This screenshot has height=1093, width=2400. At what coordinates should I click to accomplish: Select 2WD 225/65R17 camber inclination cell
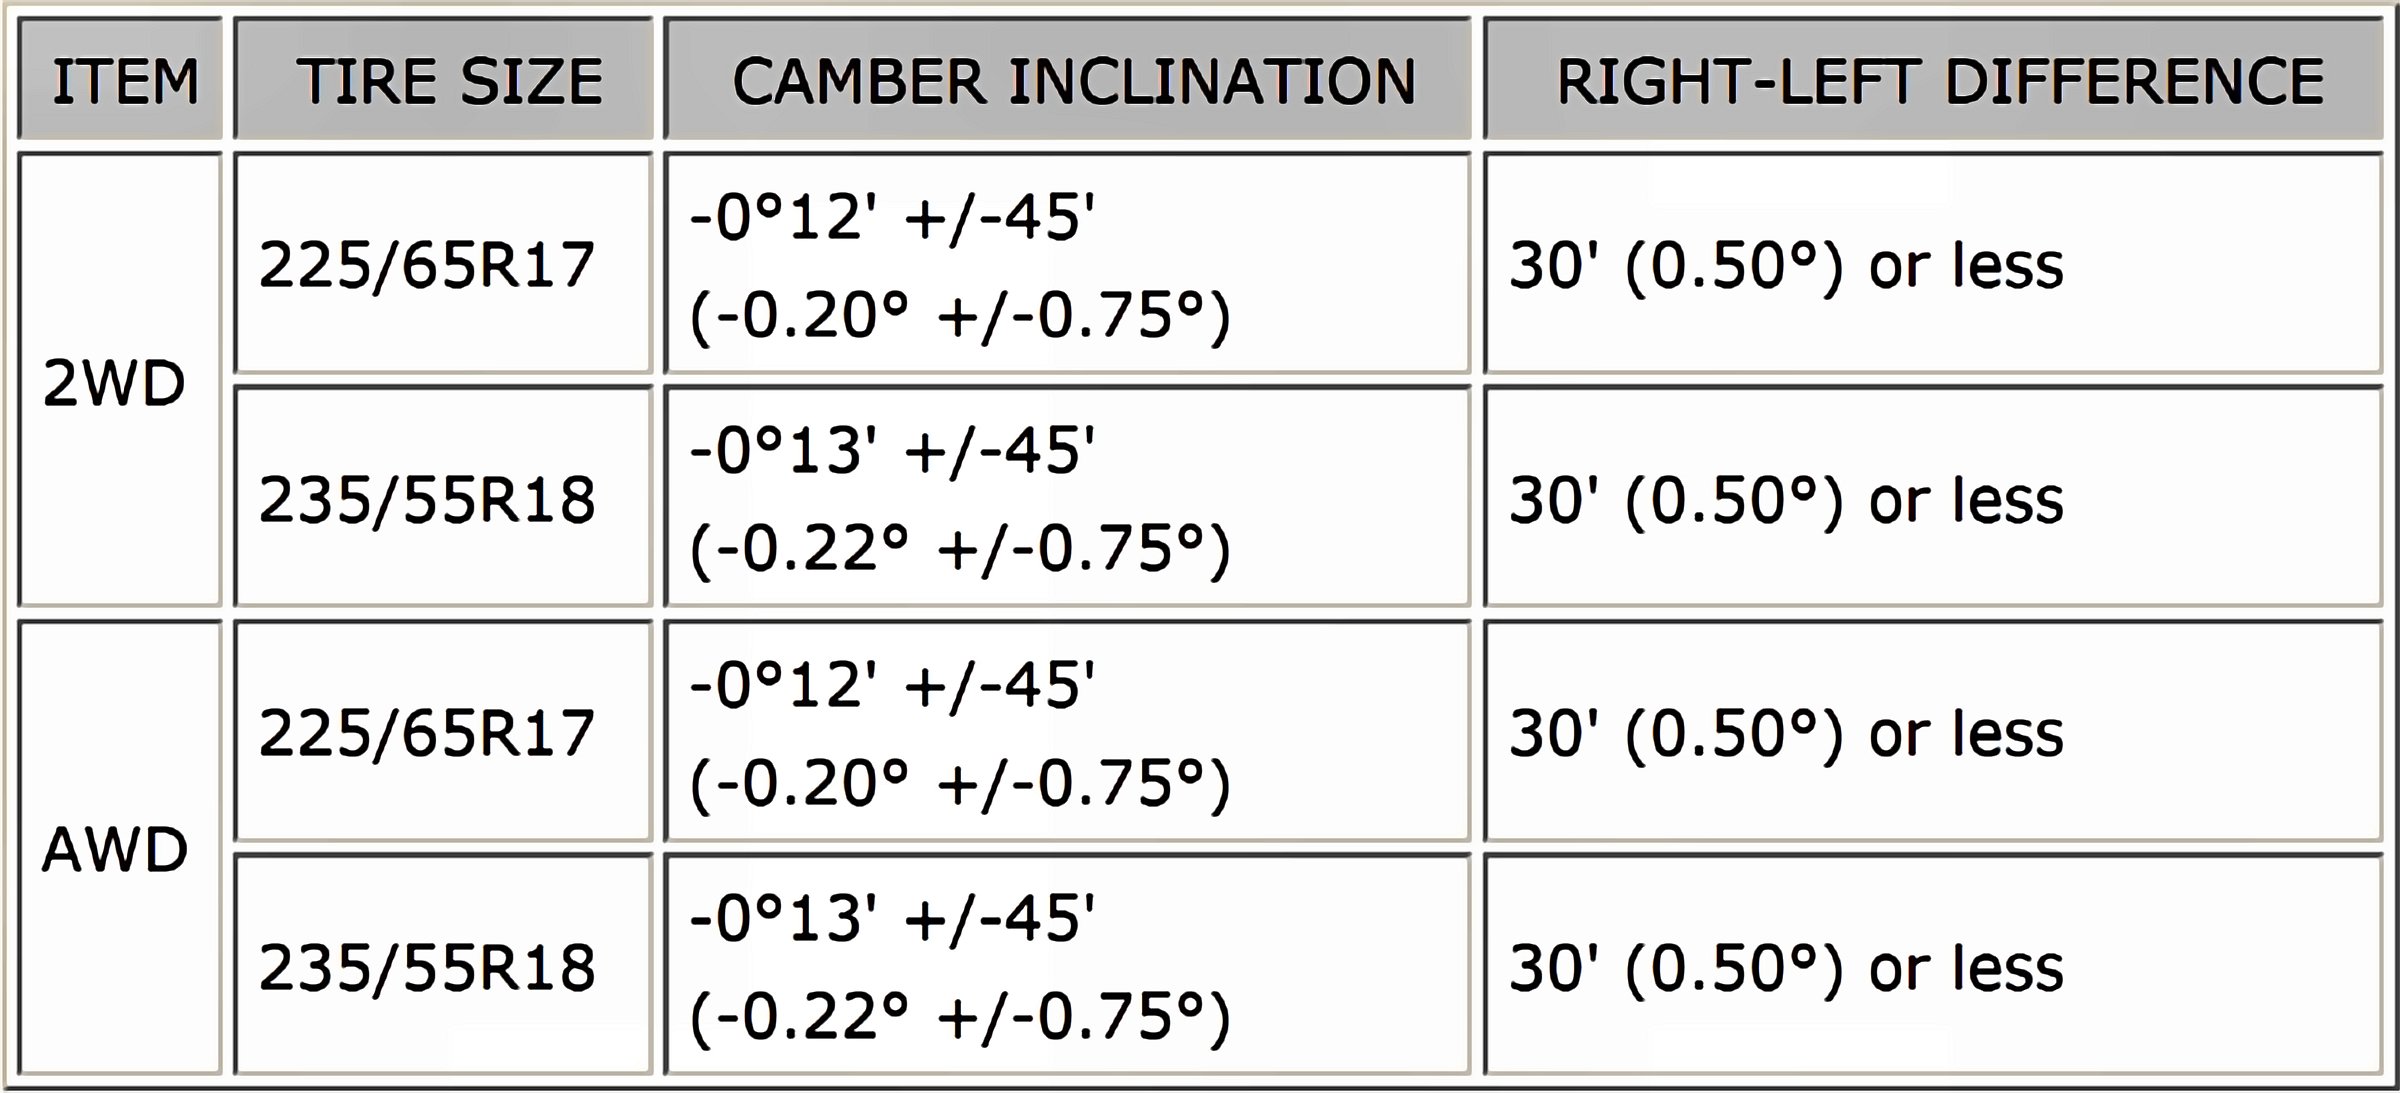(x=1067, y=263)
